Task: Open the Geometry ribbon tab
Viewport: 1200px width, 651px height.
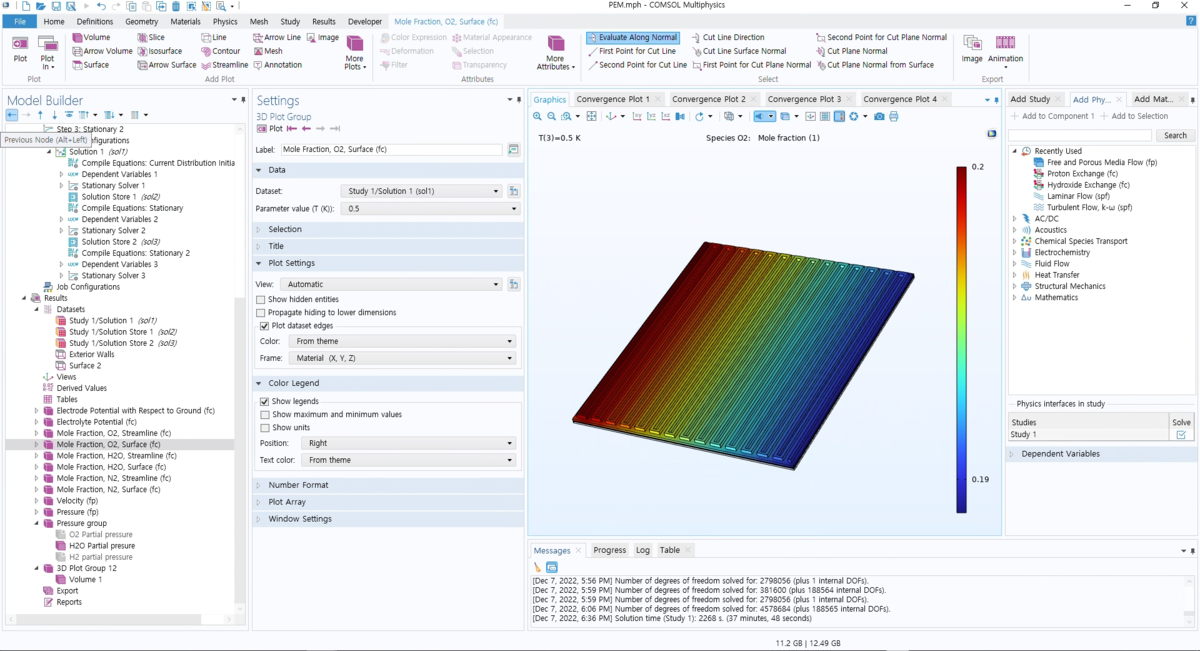Action: [141, 21]
